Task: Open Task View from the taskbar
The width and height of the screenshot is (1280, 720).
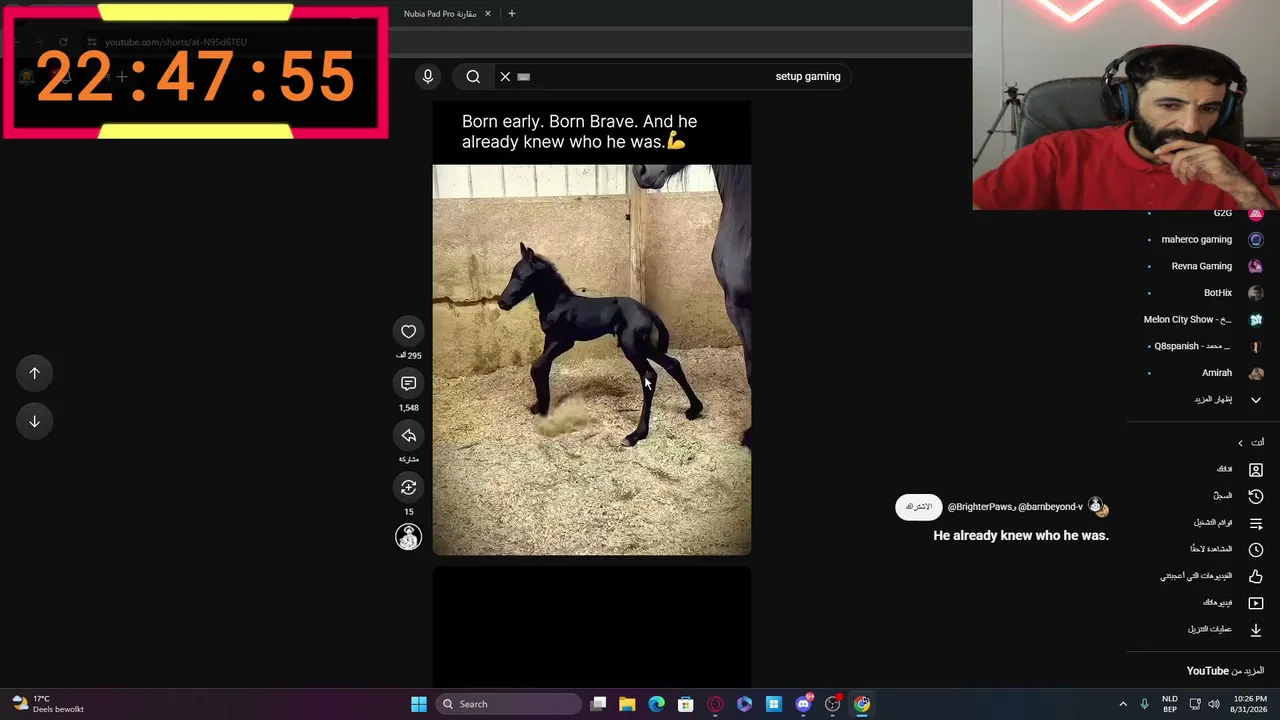Action: tap(598, 704)
